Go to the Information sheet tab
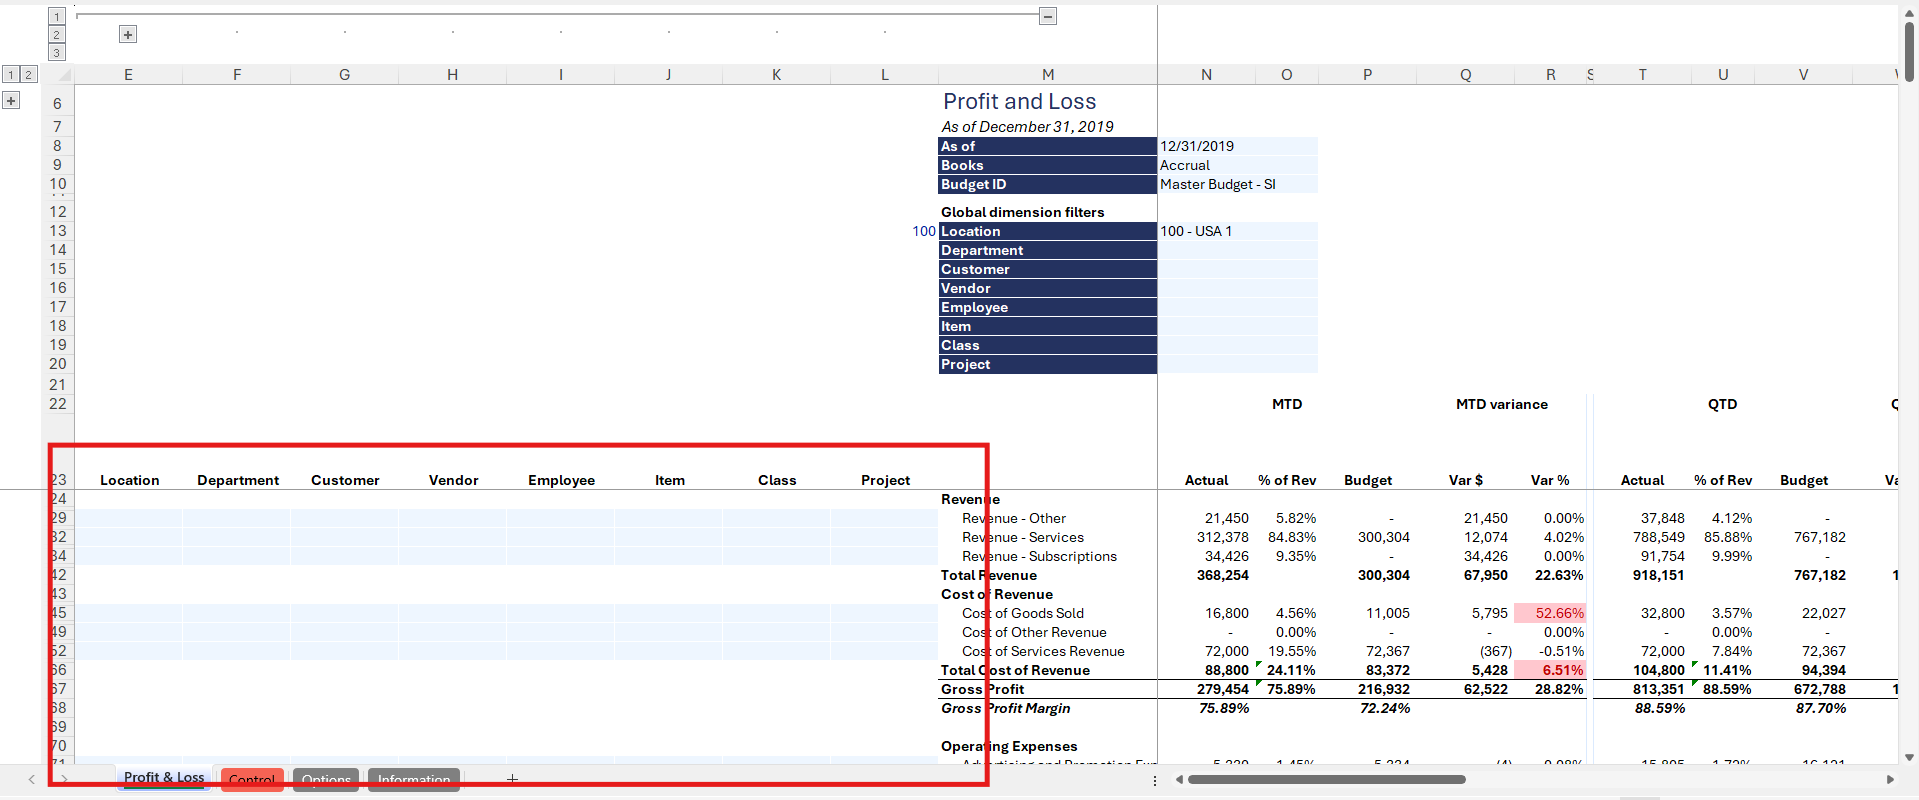 (x=414, y=780)
